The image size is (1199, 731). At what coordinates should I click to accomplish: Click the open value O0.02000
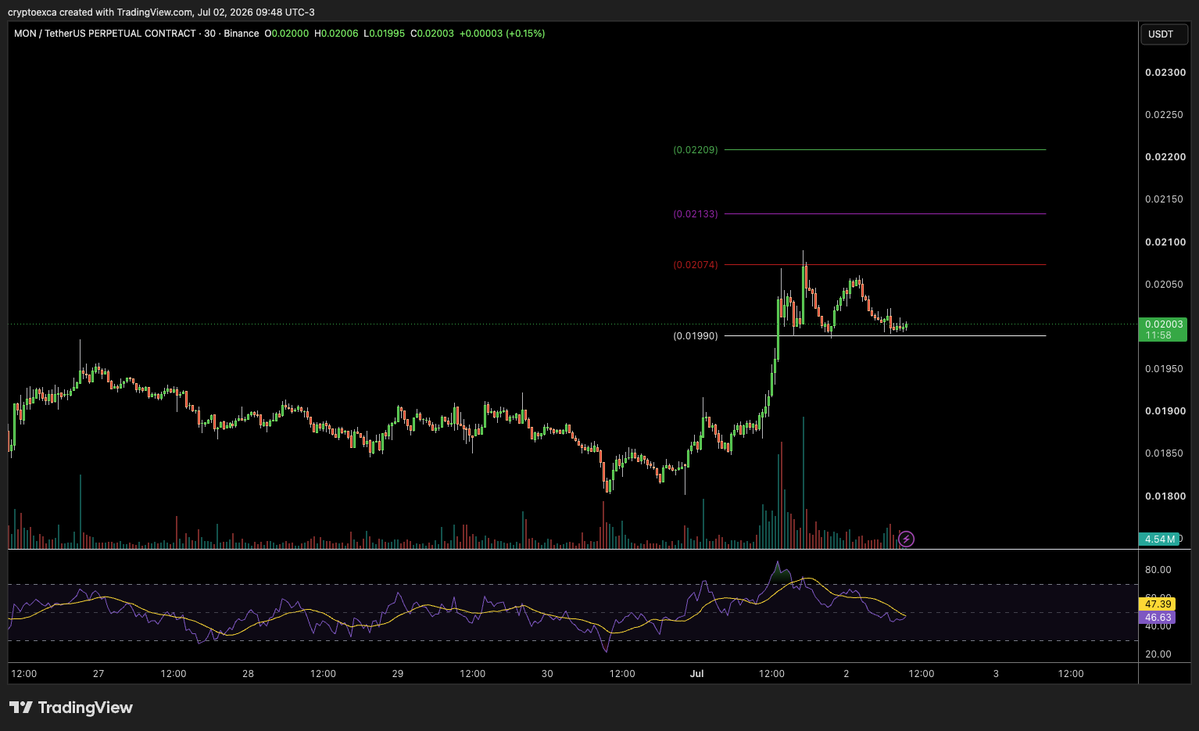coord(287,34)
